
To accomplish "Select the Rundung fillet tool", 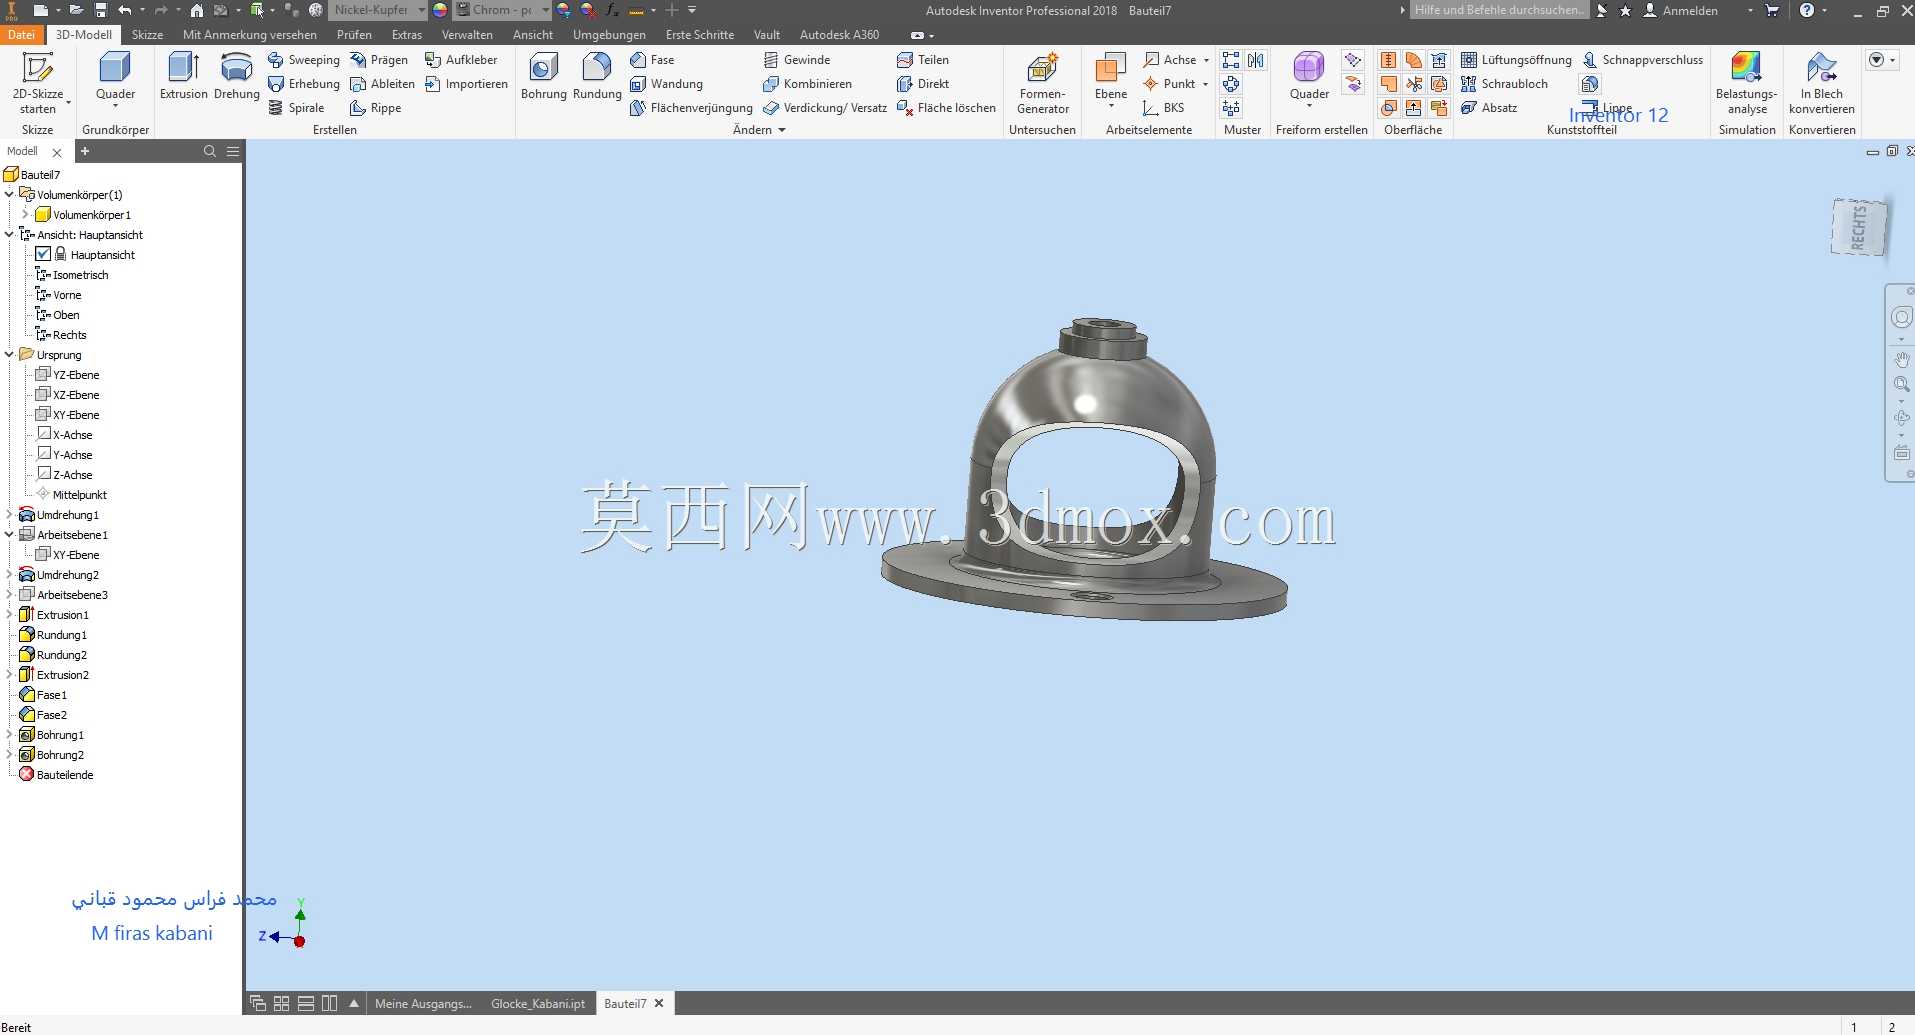I will [597, 77].
